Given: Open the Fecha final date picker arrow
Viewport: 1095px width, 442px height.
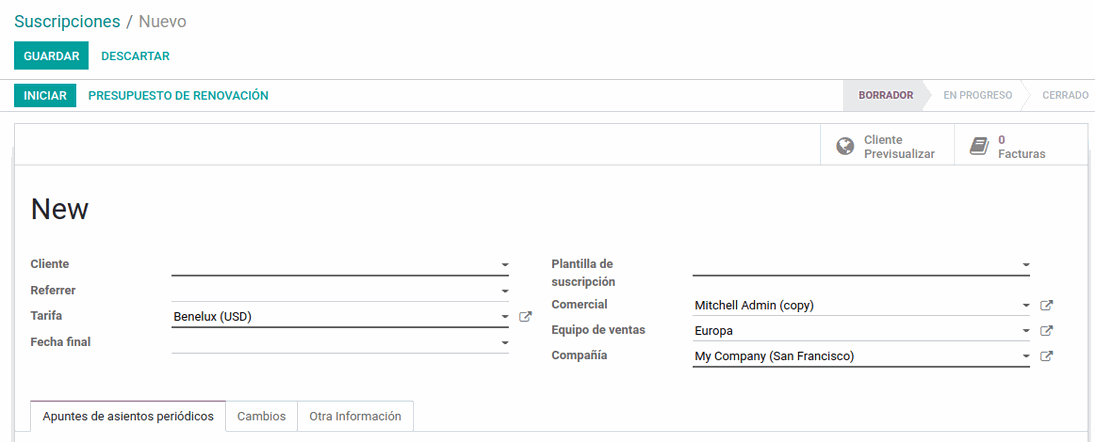Looking at the screenshot, I should pos(504,343).
